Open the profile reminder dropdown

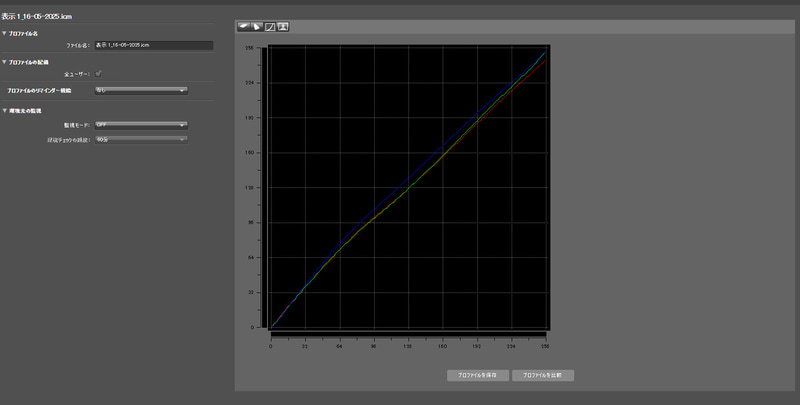141,90
